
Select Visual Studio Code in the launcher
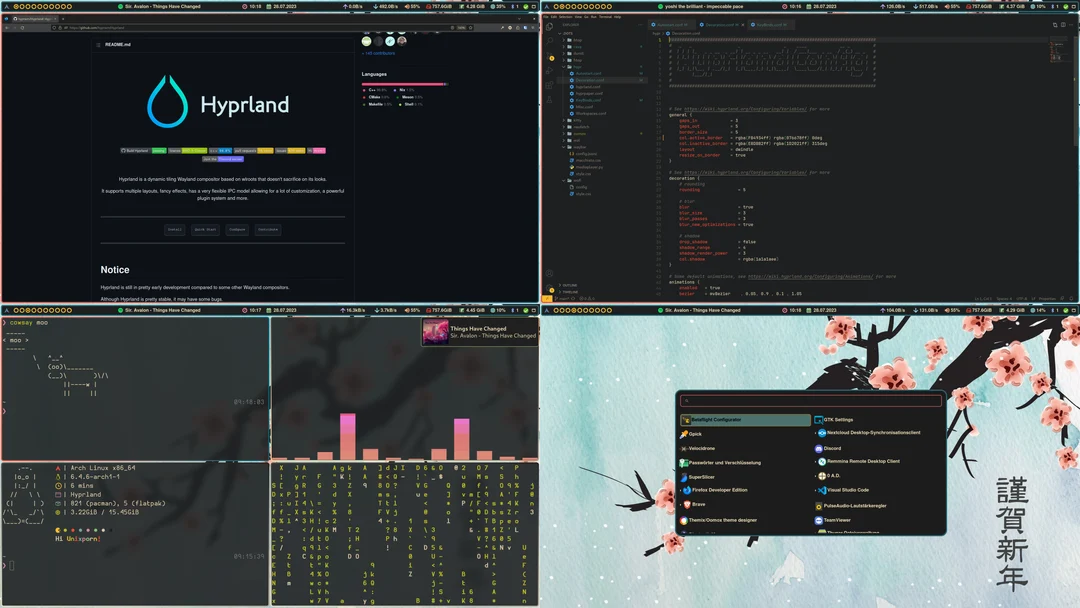pos(849,490)
